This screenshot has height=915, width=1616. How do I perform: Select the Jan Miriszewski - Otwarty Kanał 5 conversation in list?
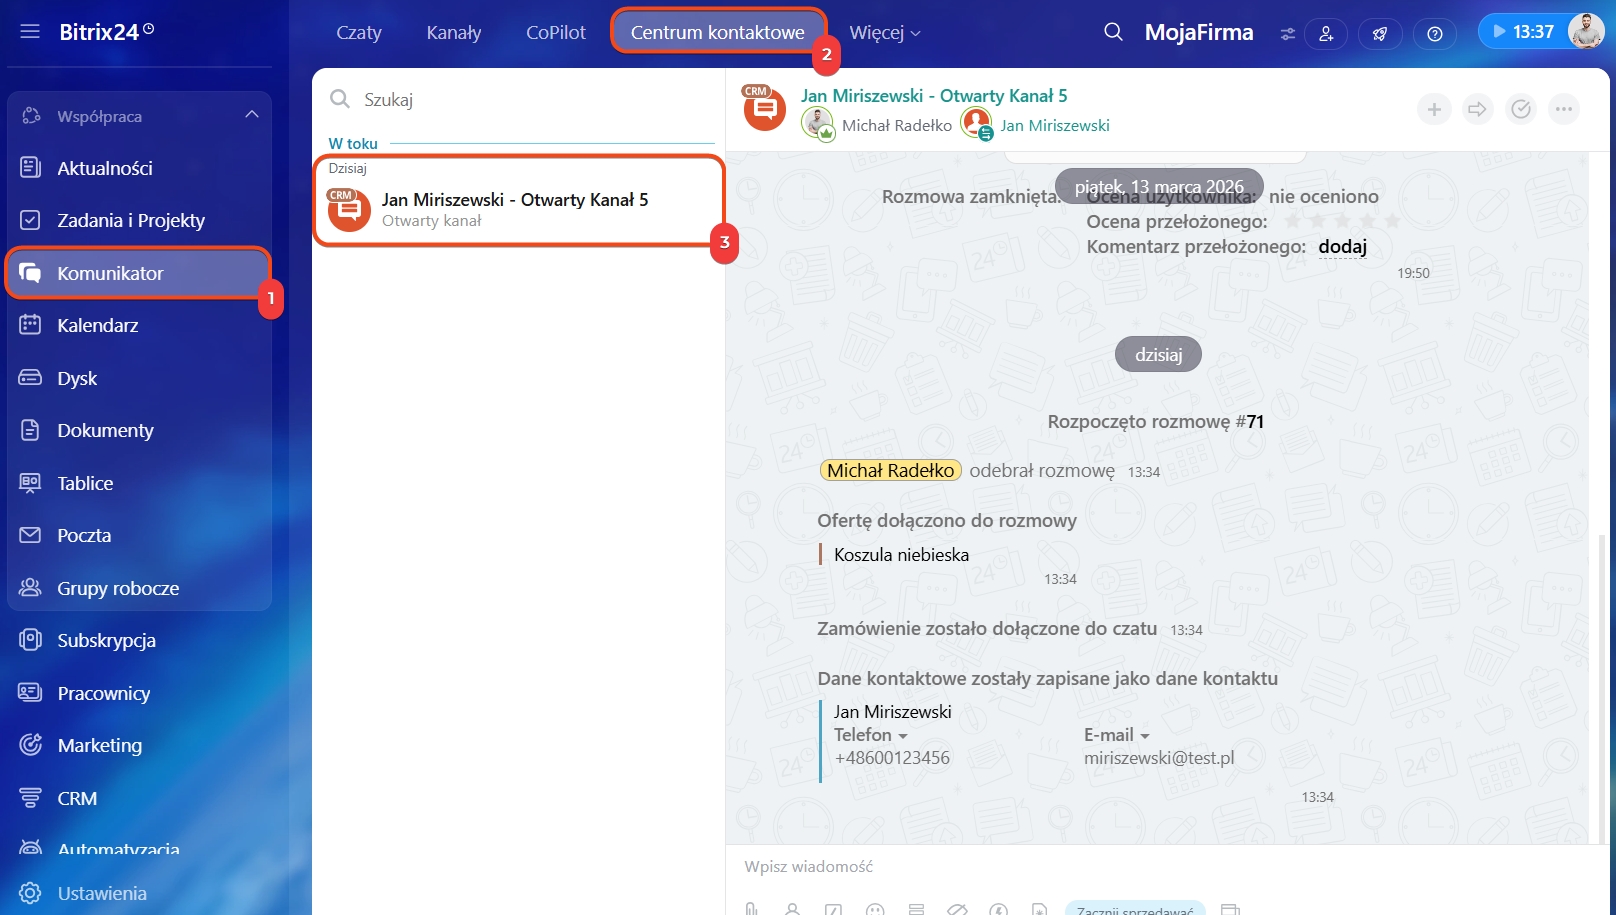click(518, 200)
